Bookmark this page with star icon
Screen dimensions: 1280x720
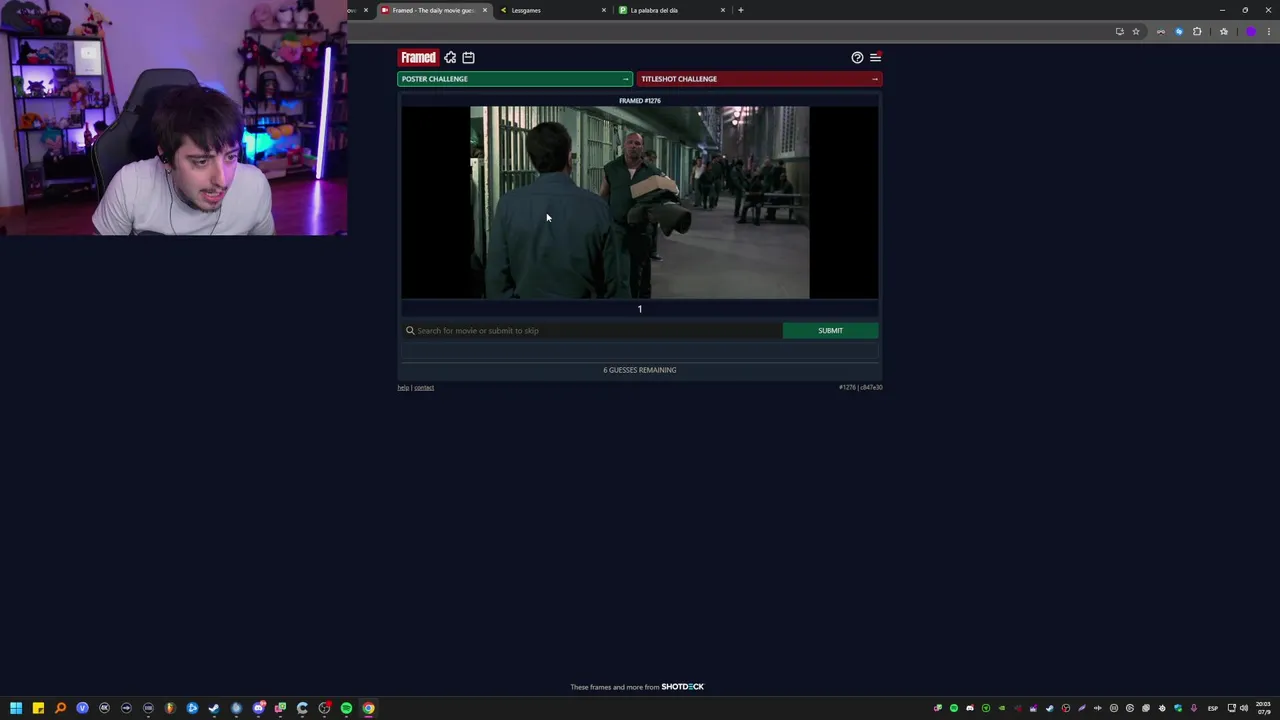pyautogui.click(x=1136, y=31)
